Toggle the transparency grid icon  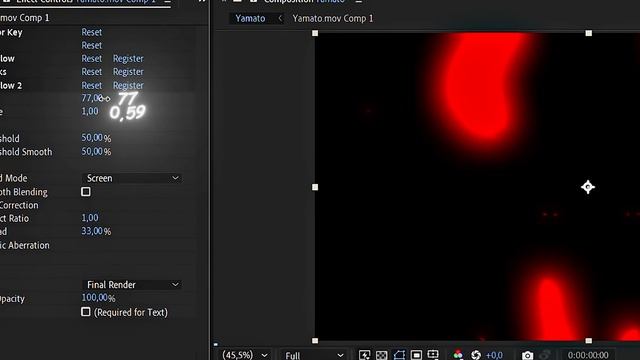[x=382, y=355]
